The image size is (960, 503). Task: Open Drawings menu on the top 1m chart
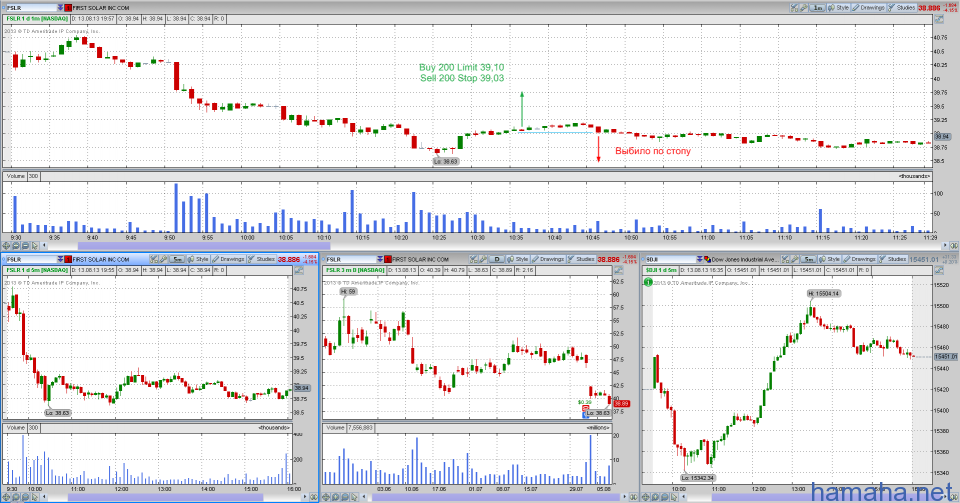point(868,8)
